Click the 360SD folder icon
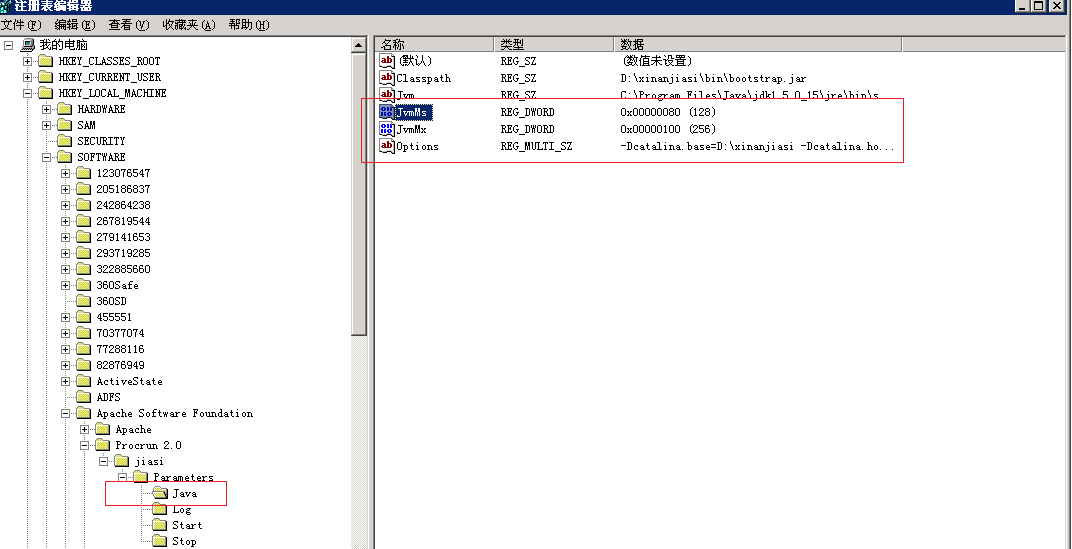1072x549 pixels. (x=83, y=301)
